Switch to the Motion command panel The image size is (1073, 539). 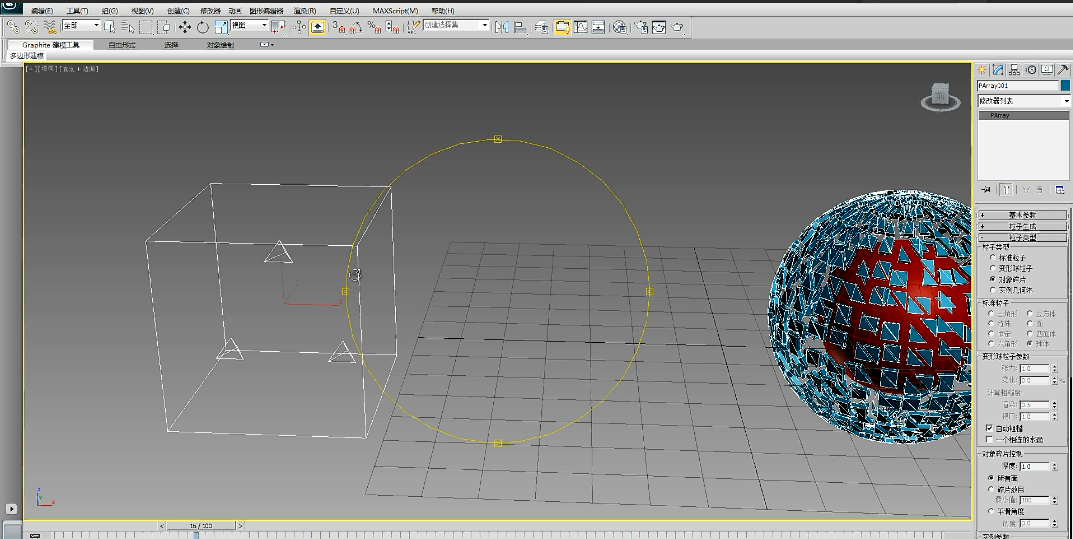click(x=1031, y=70)
